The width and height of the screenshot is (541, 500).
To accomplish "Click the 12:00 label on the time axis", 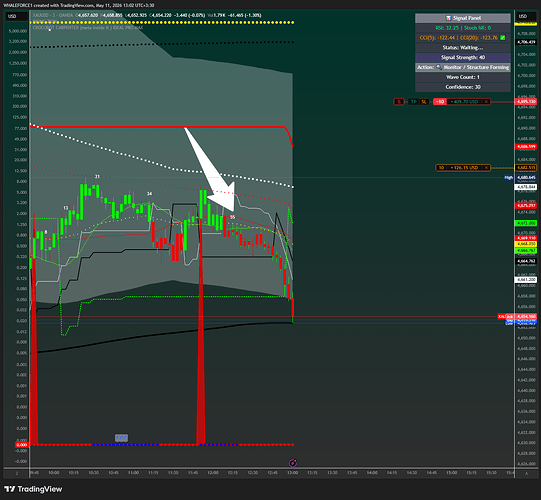I will tap(213, 473).
